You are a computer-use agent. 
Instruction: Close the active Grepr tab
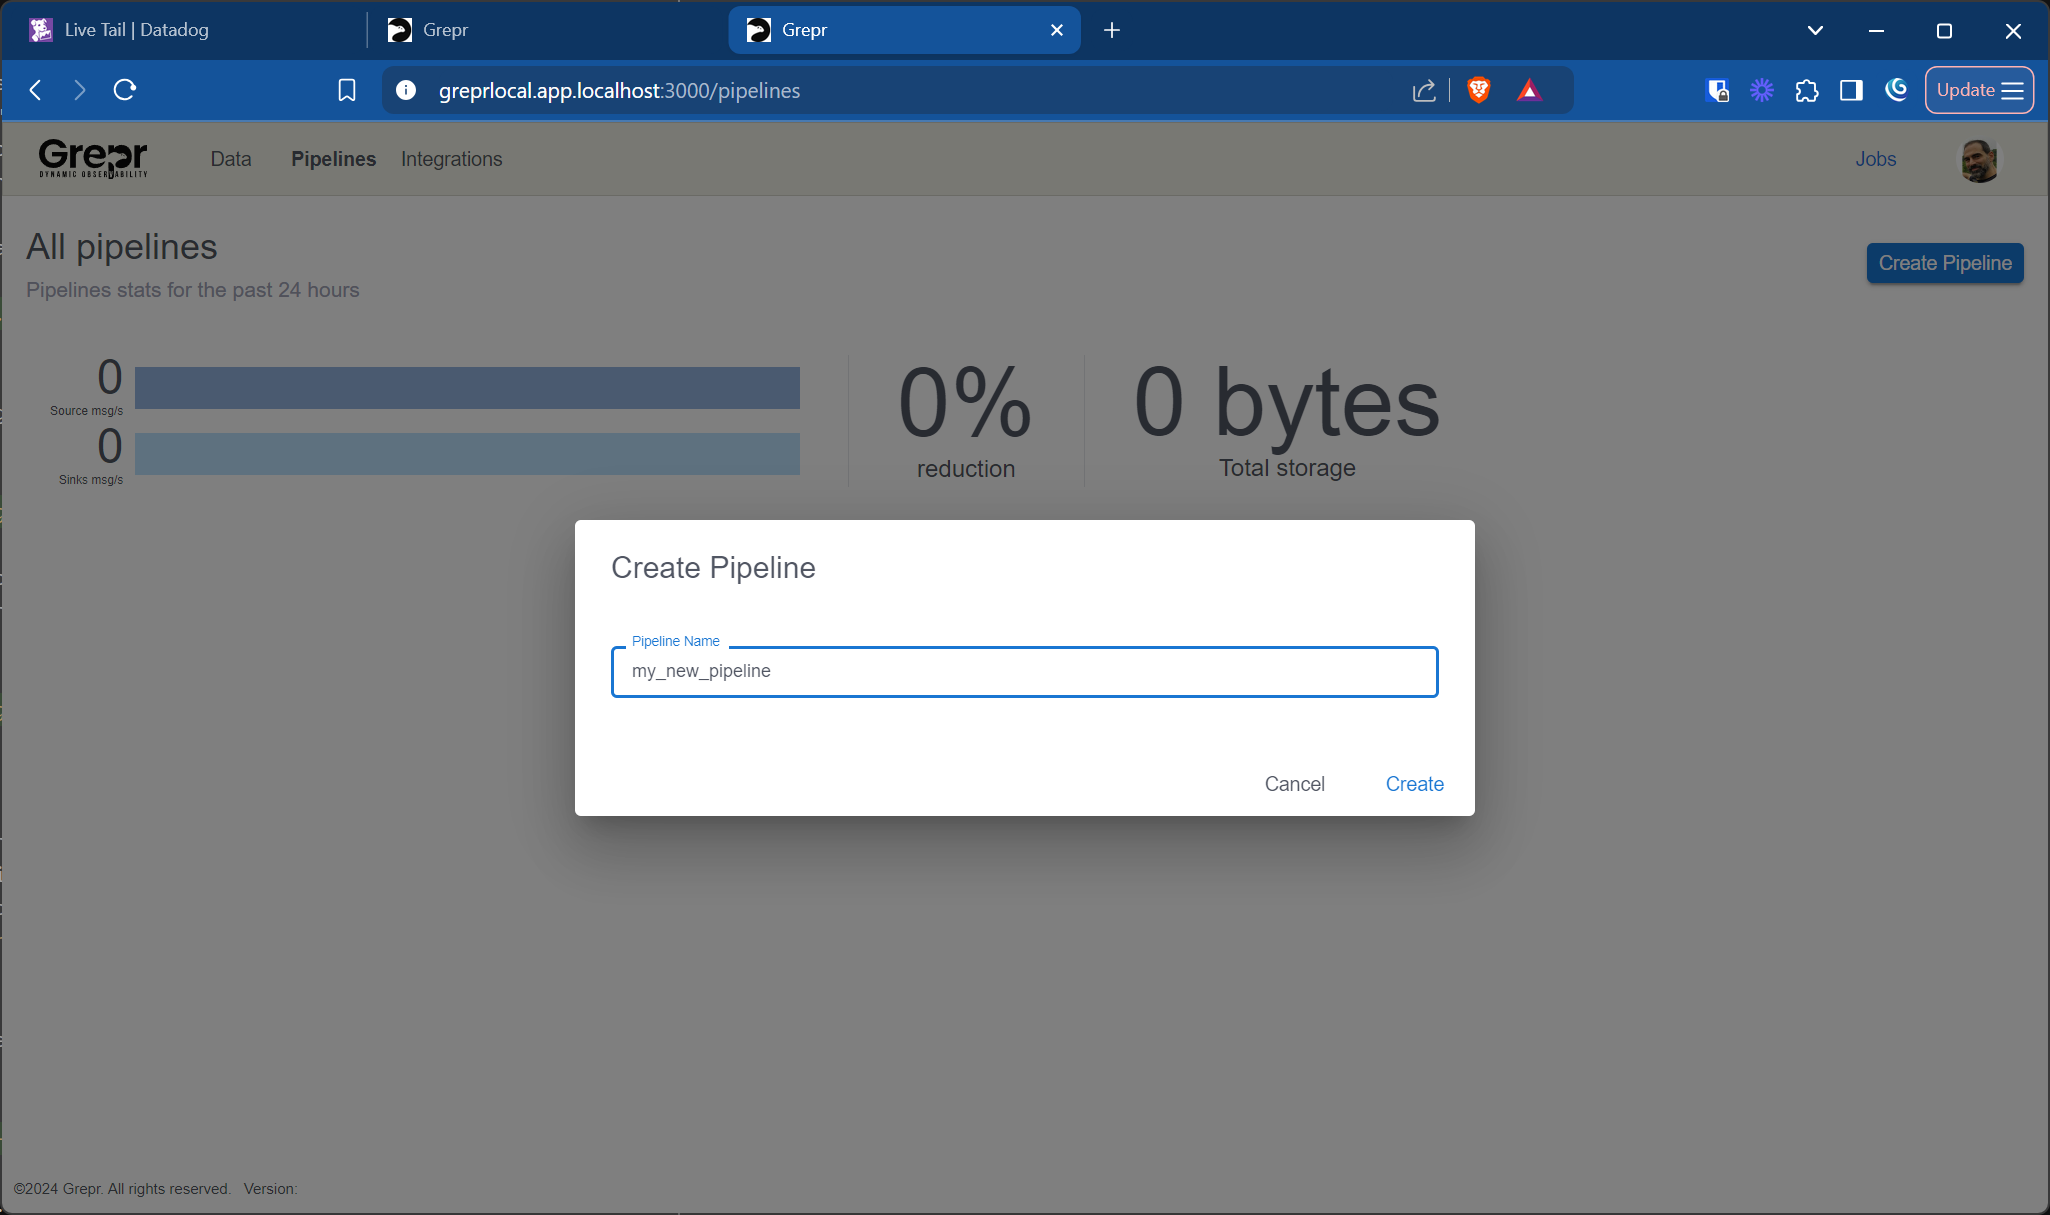tap(1056, 30)
